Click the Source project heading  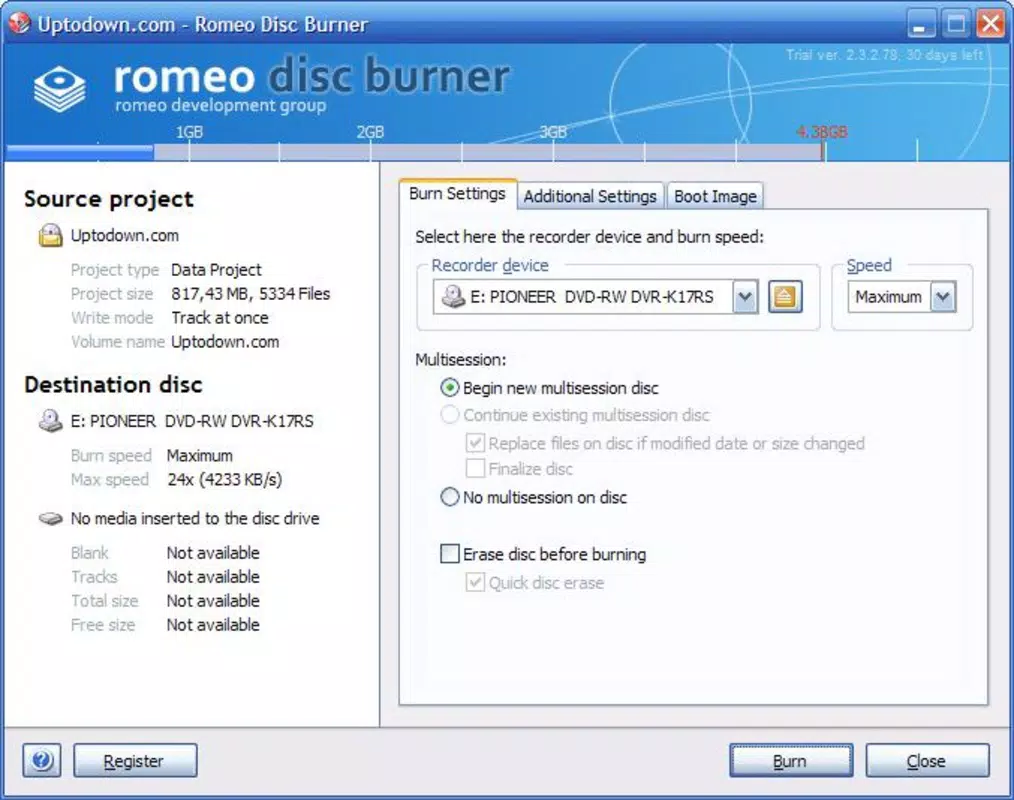click(x=109, y=199)
